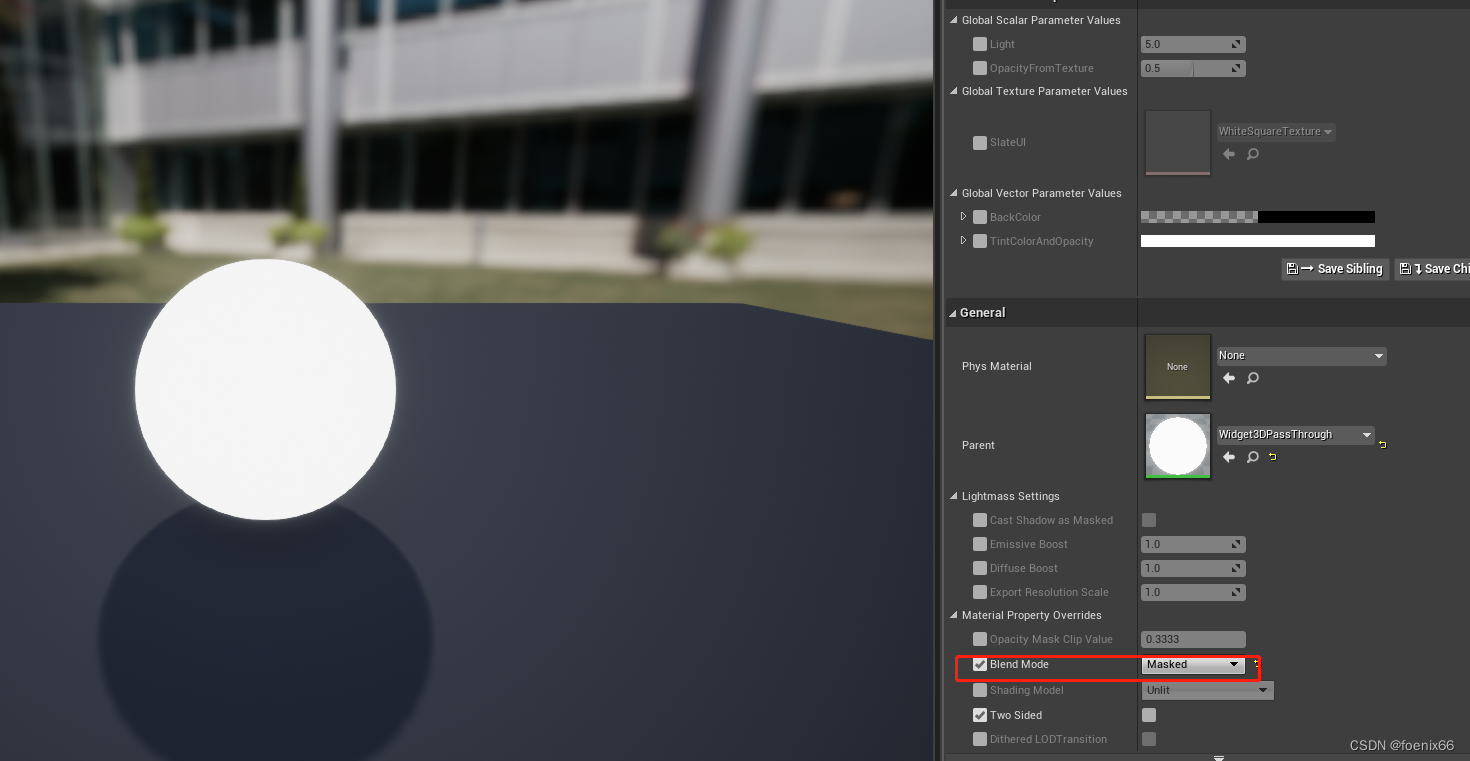The height and width of the screenshot is (761, 1470).
Task: Use the magnifier icon for Phys Material
Action: 1252,377
